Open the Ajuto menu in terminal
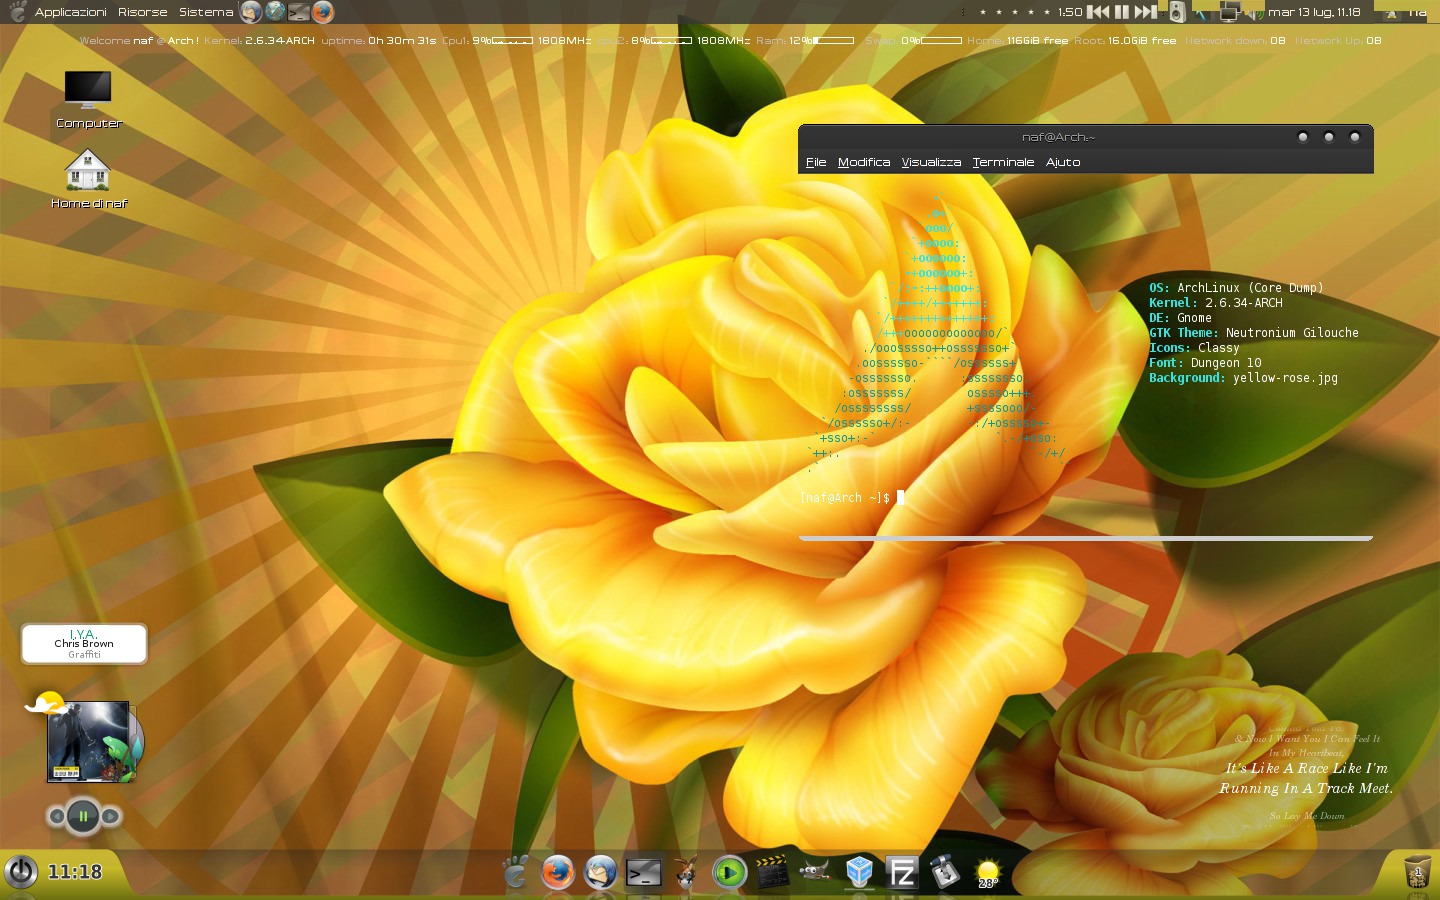 pos(1063,162)
